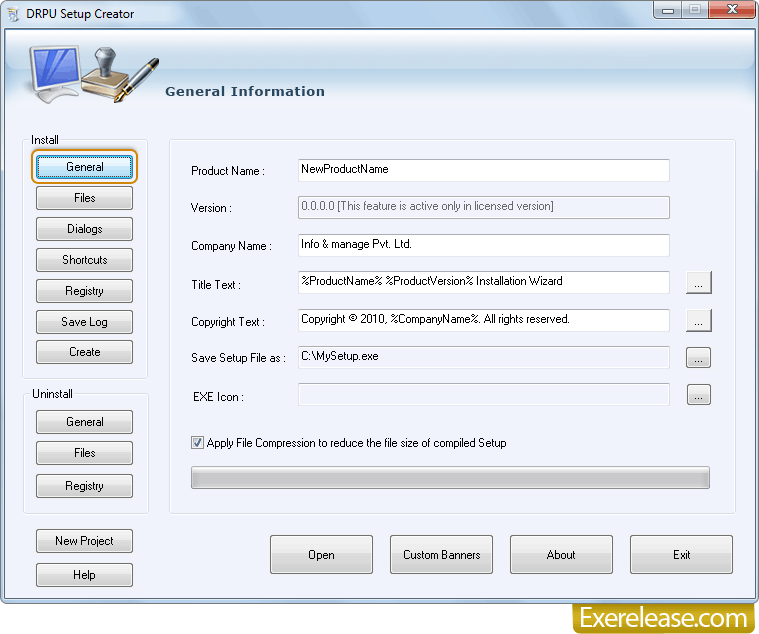This screenshot has width=759, height=634.
Task: Click the Open button
Action: click(x=321, y=555)
